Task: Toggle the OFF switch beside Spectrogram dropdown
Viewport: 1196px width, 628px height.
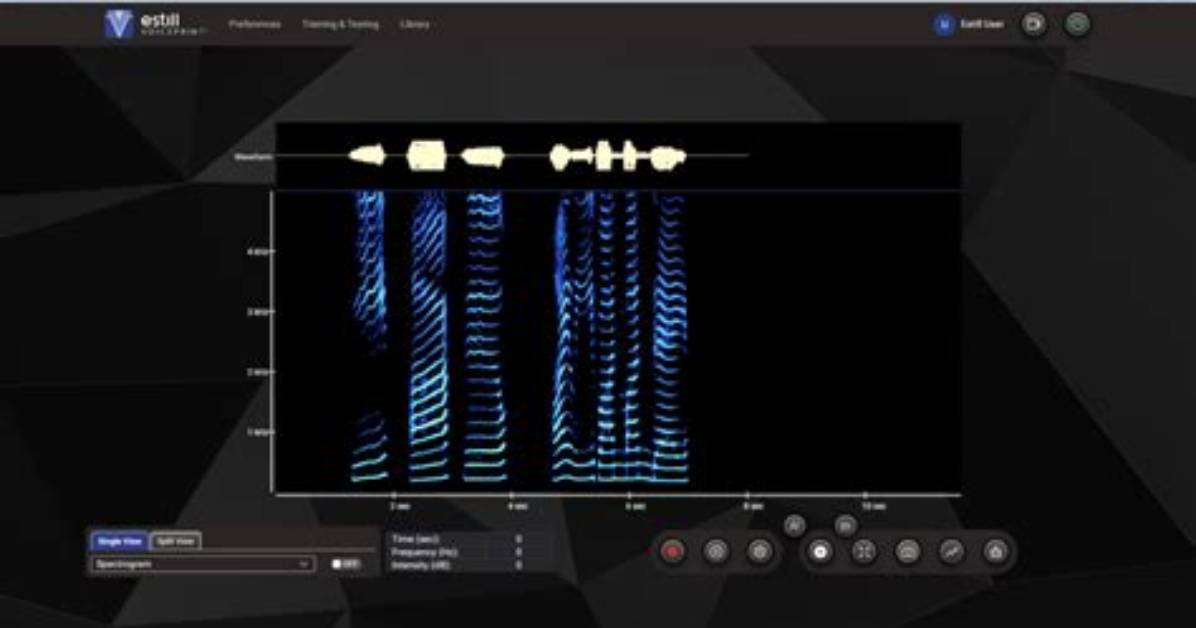Action: [x=346, y=564]
